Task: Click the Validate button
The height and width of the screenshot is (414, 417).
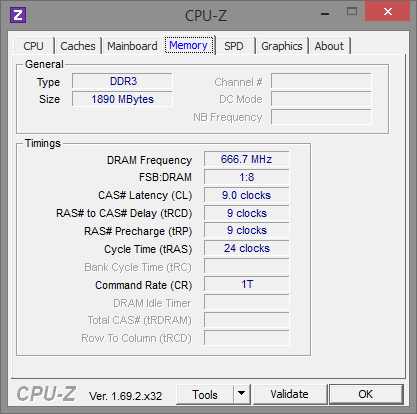Action: click(290, 394)
